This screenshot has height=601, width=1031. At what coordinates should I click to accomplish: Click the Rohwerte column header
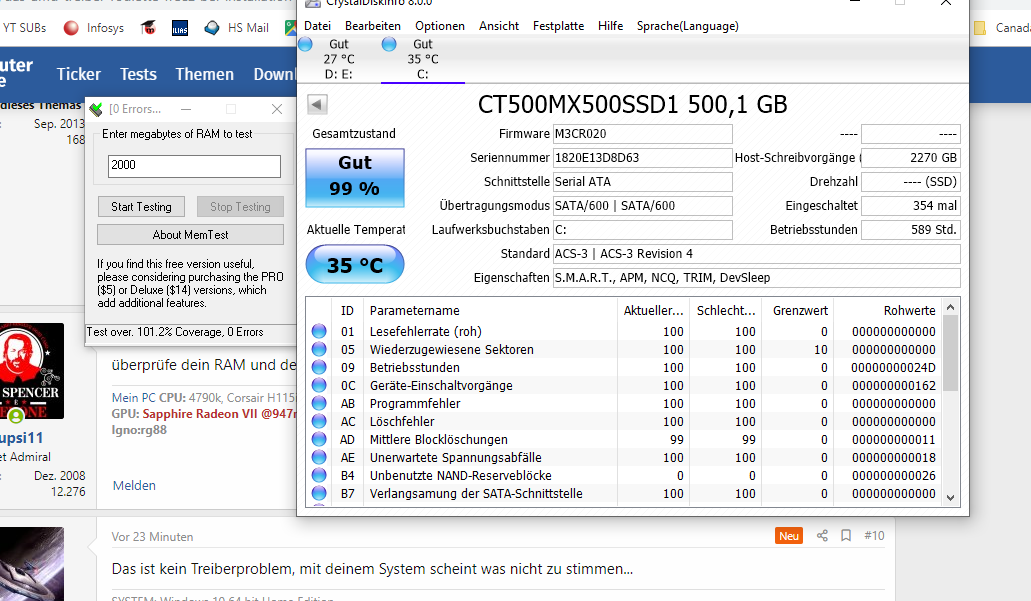coord(887,310)
